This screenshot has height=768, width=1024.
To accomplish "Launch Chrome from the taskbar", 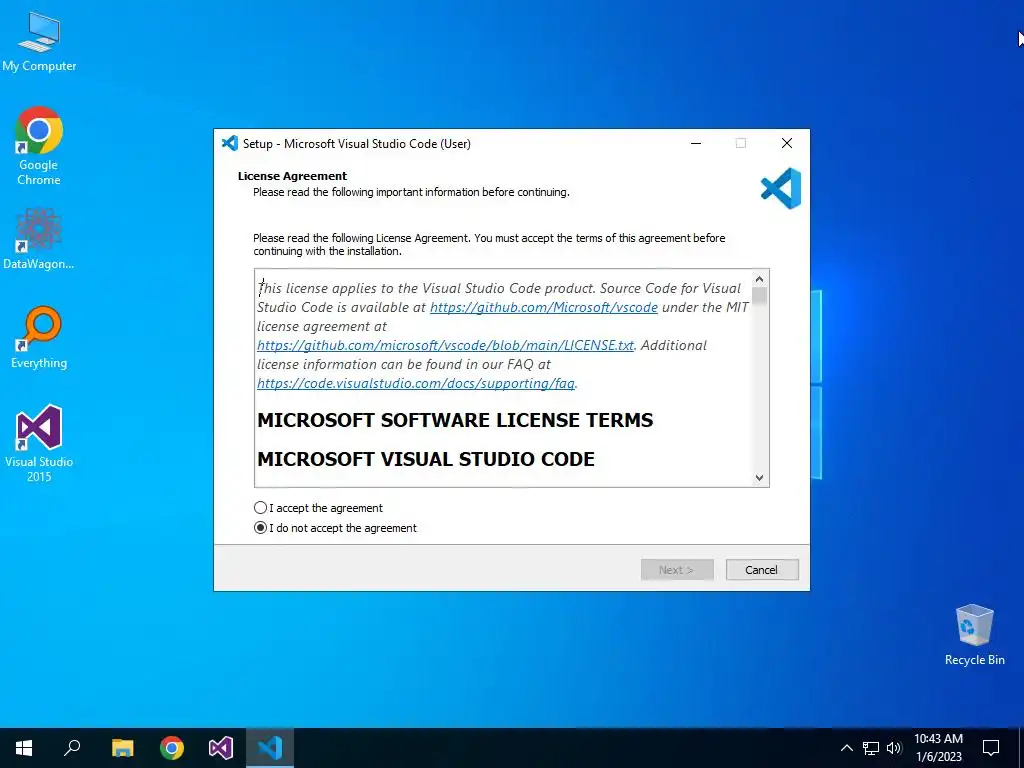I will click(x=172, y=748).
